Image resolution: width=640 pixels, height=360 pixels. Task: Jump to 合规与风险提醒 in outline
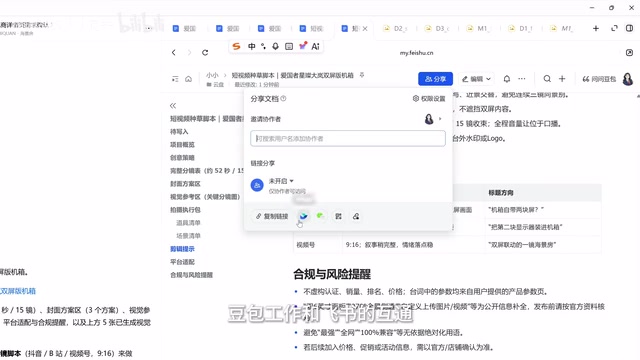(x=191, y=275)
